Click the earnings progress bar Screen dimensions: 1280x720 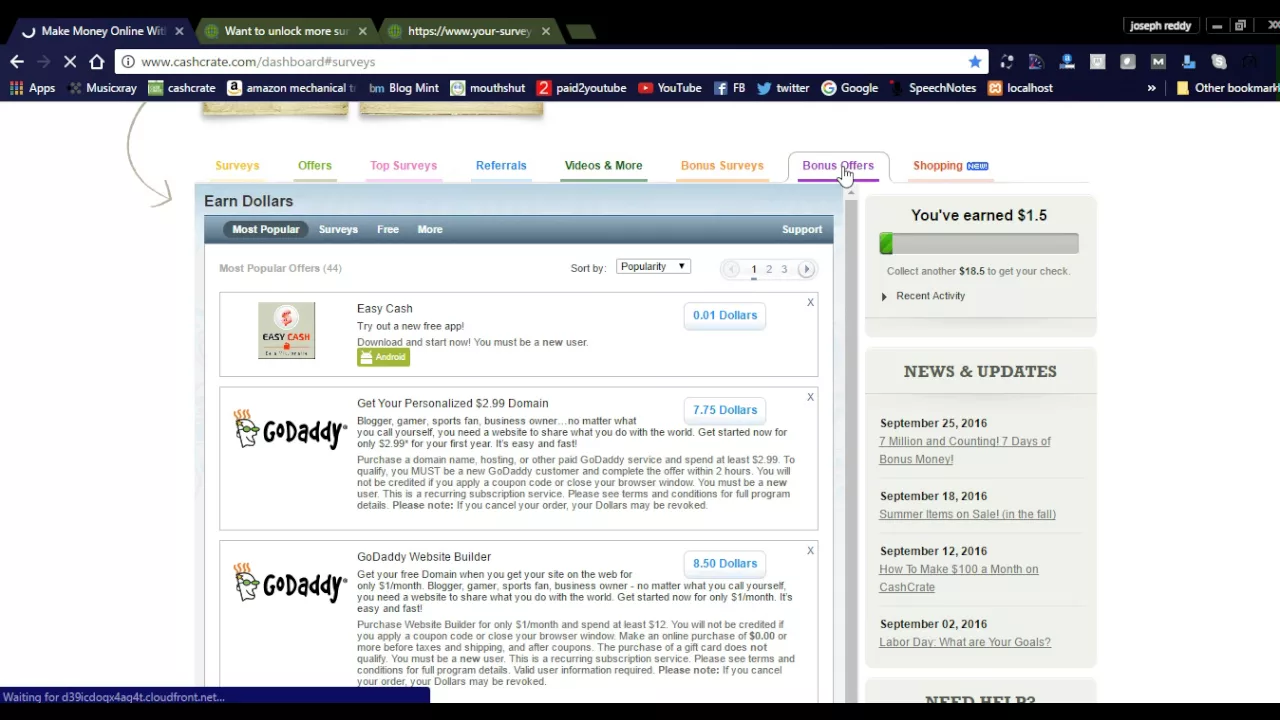[979, 244]
